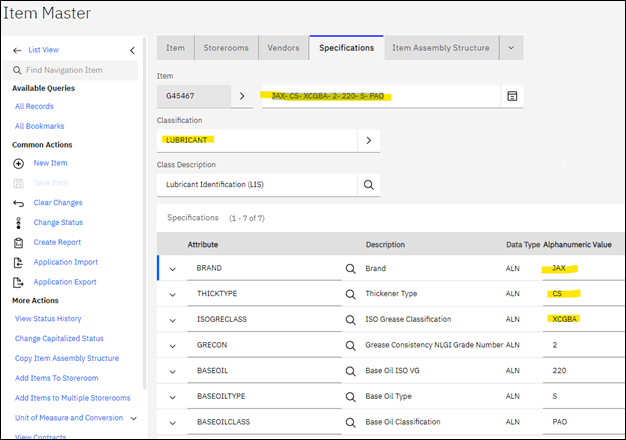
Task: Click lookup magnifier for BRAND attribute
Action: point(351,269)
